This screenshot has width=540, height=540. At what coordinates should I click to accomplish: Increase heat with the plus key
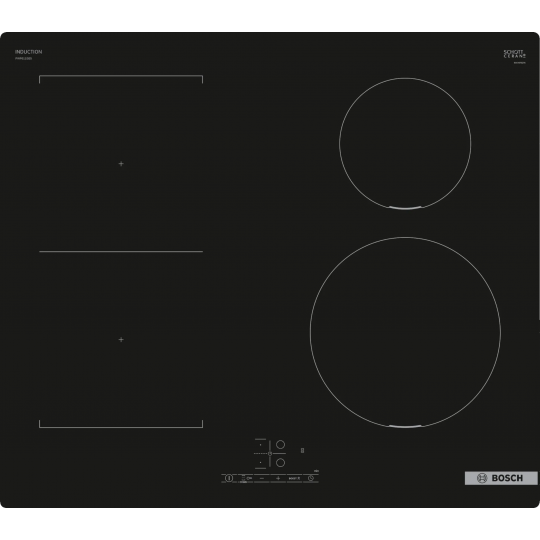click(x=278, y=478)
